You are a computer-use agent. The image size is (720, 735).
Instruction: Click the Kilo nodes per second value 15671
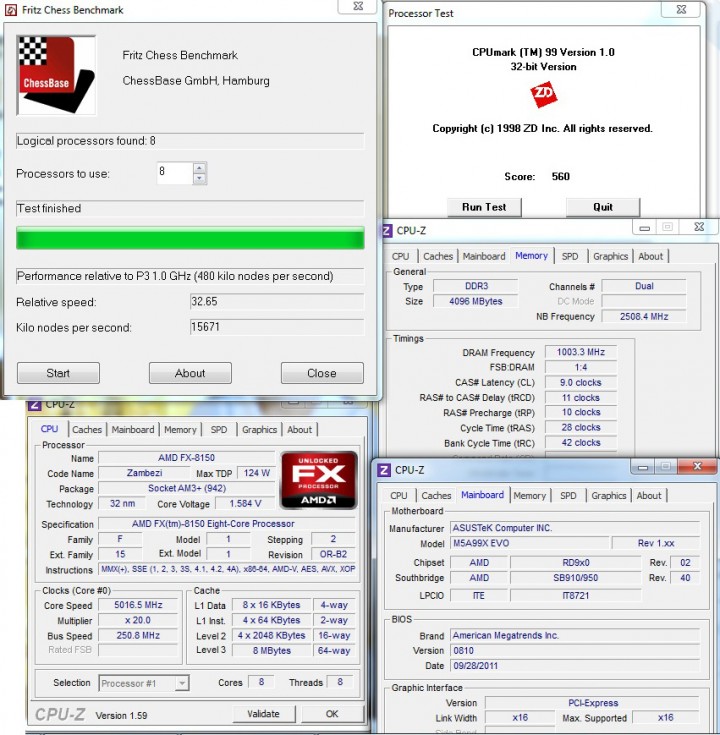(277, 327)
